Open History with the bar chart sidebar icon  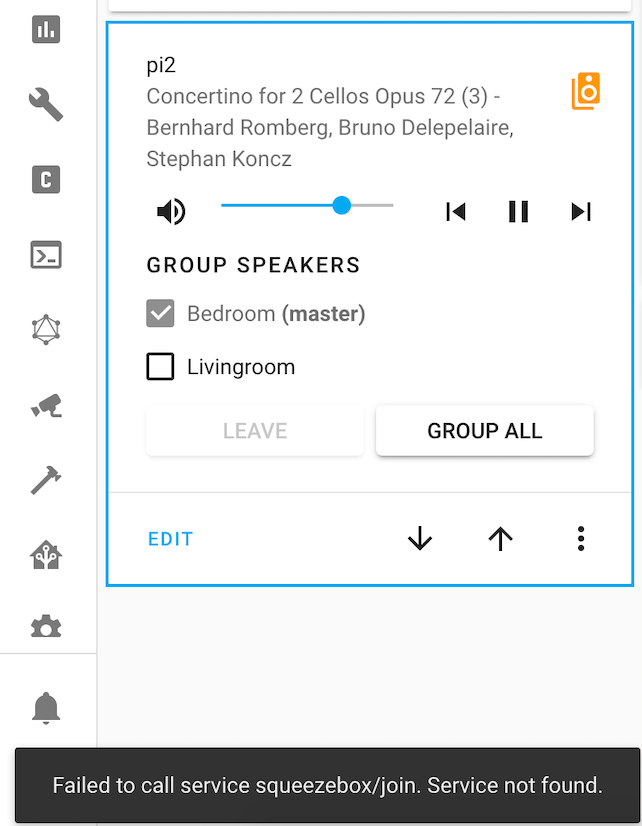[45, 29]
